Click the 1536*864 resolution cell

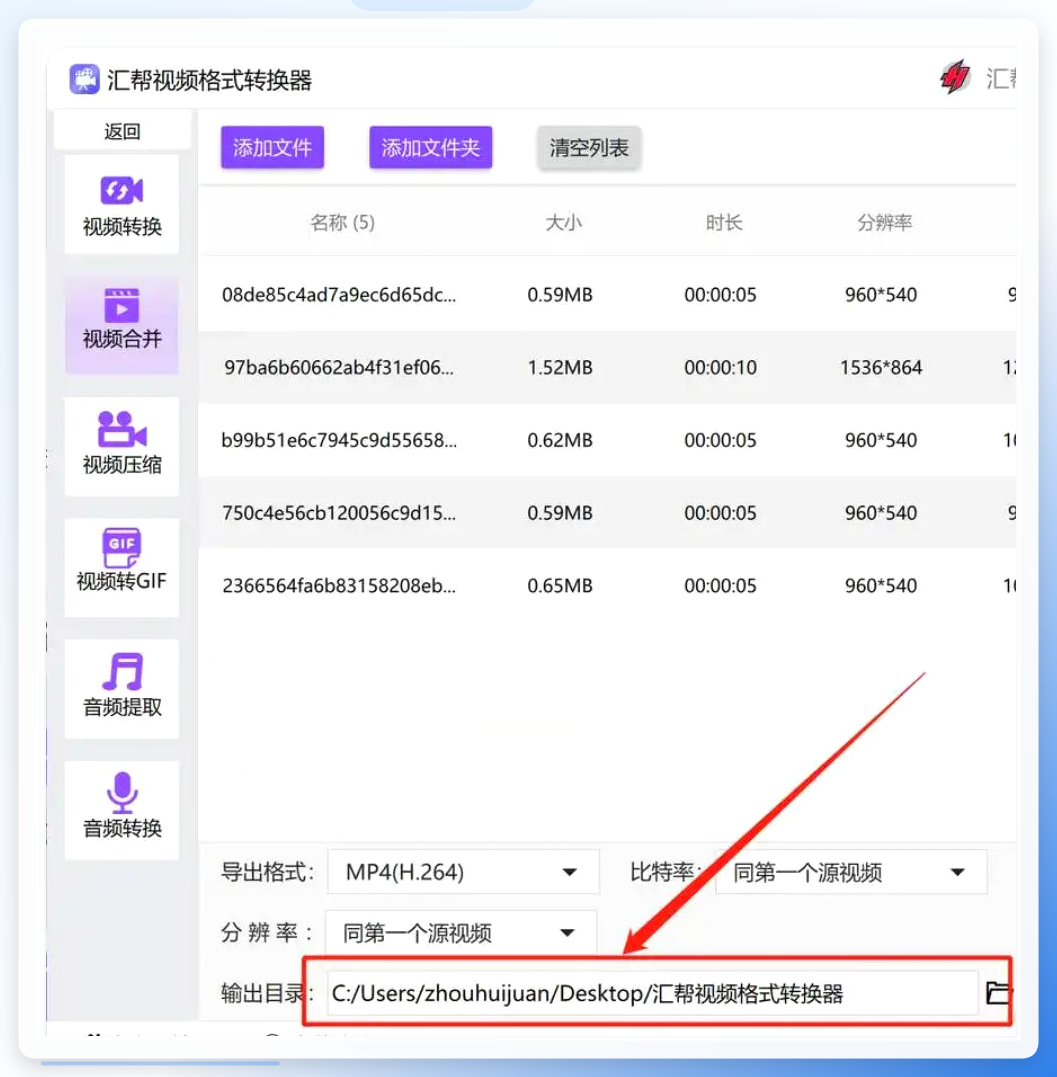point(881,367)
